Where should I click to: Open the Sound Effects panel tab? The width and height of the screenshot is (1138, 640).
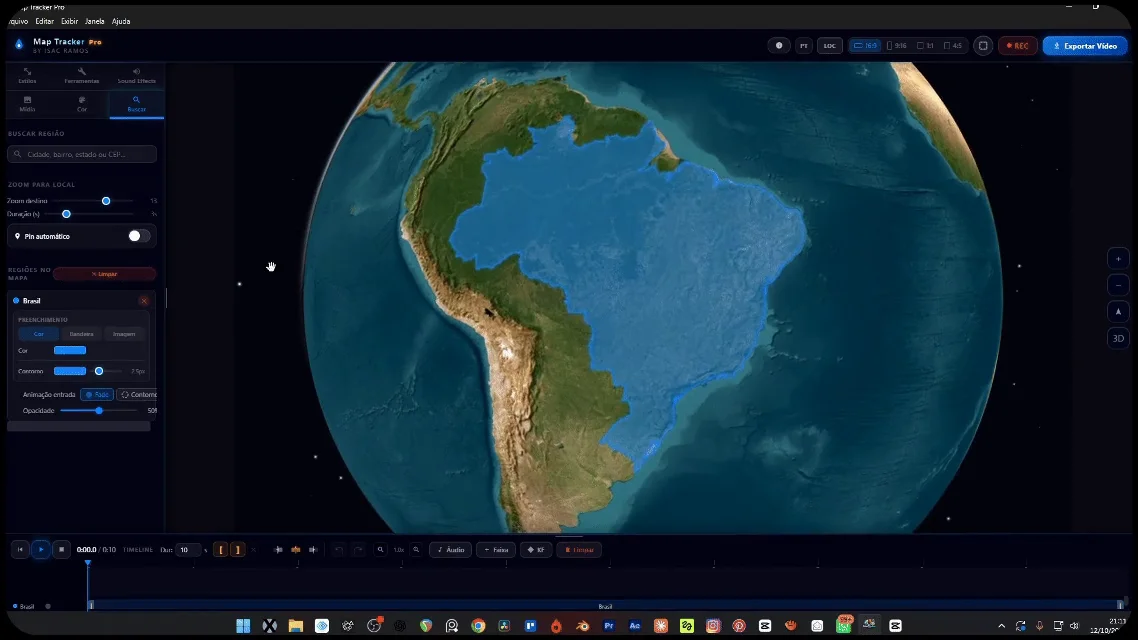pos(136,75)
